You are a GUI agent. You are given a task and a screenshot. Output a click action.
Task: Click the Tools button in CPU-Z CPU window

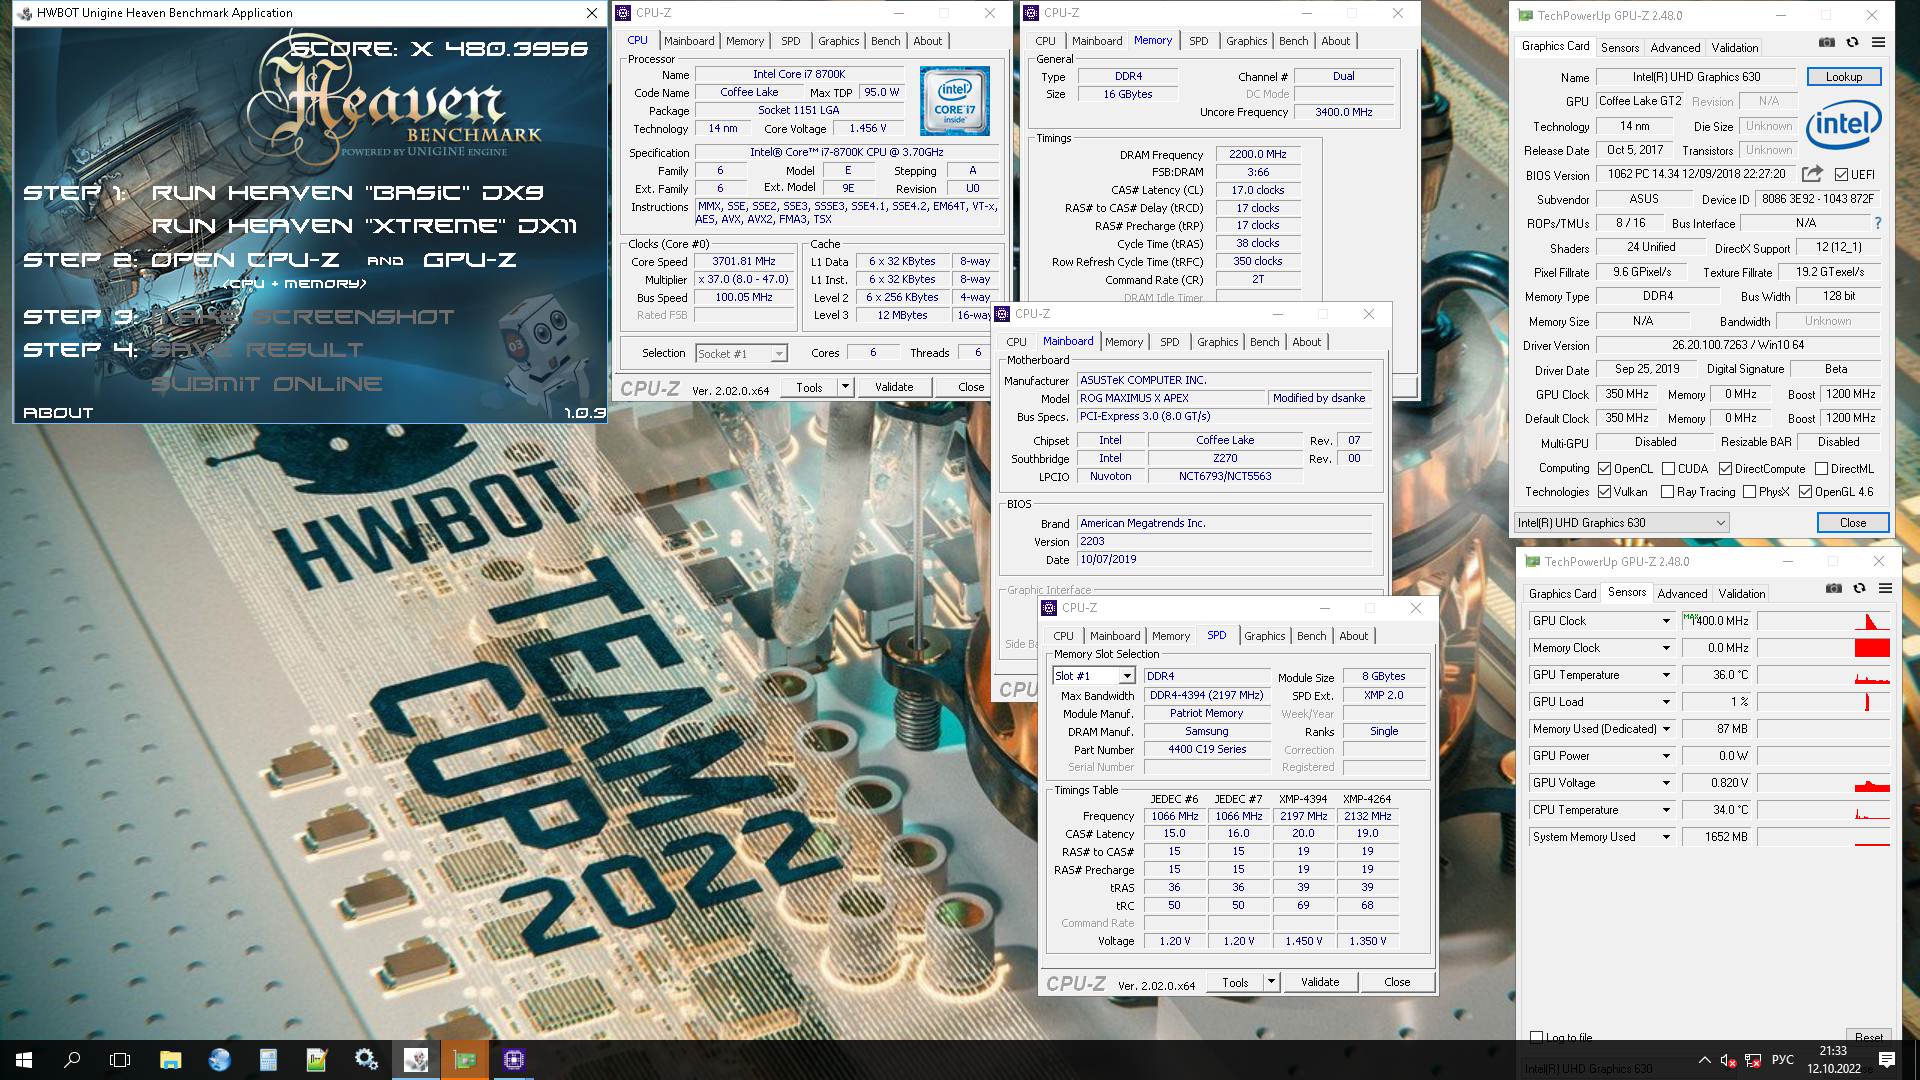click(810, 387)
